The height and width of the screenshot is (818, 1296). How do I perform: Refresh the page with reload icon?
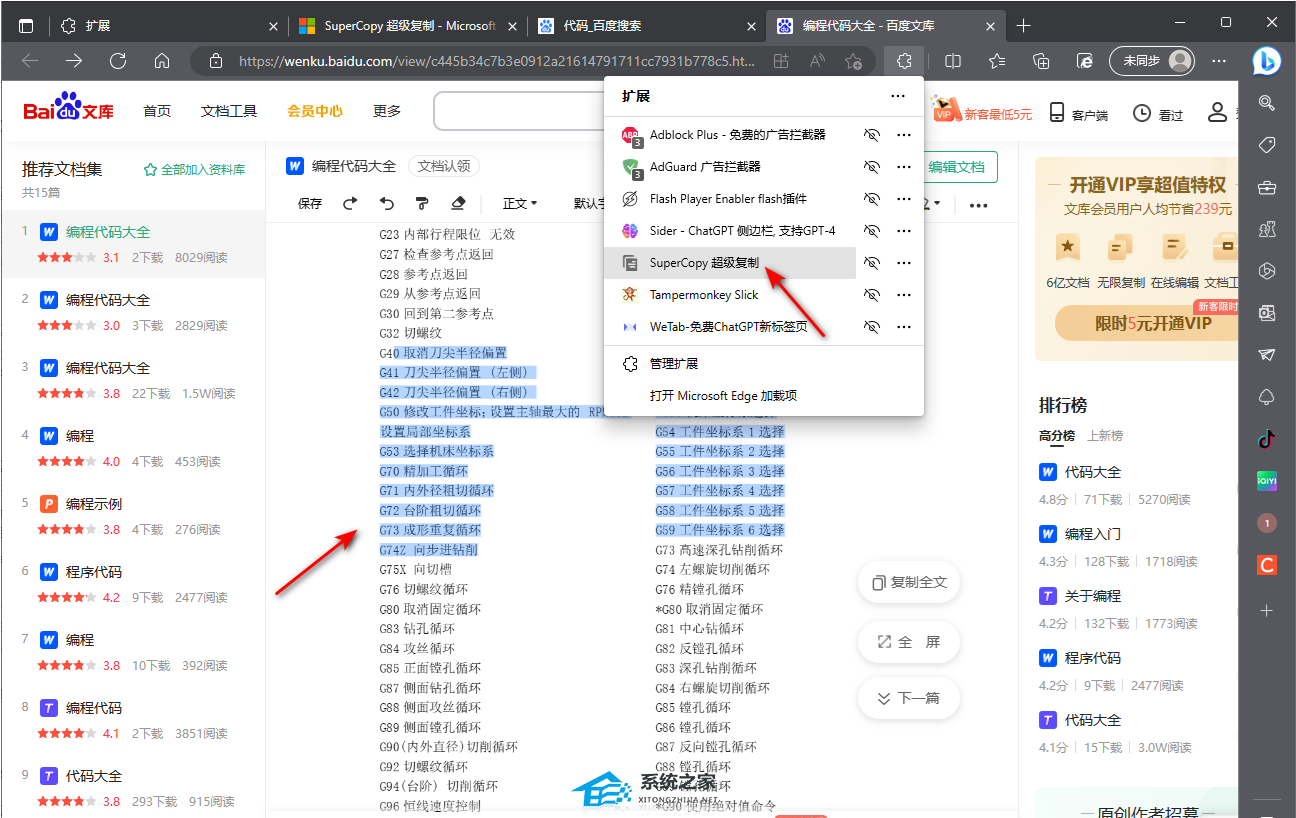(x=118, y=61)
